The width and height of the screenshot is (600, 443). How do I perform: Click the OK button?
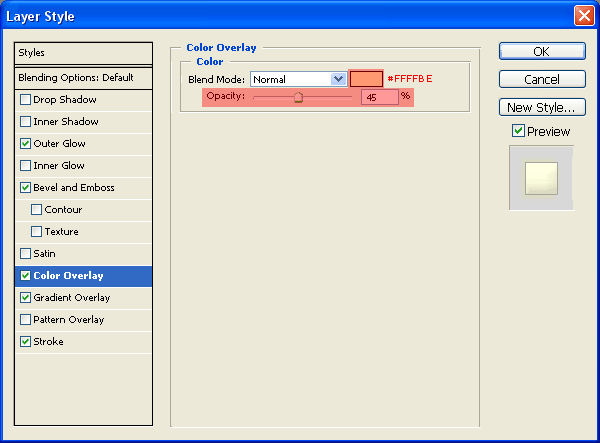[542, 51]
